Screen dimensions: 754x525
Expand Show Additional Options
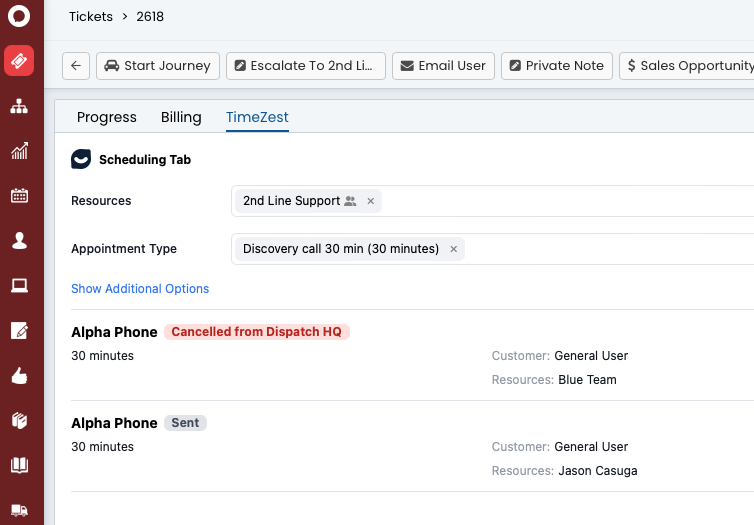coord(140,289)
